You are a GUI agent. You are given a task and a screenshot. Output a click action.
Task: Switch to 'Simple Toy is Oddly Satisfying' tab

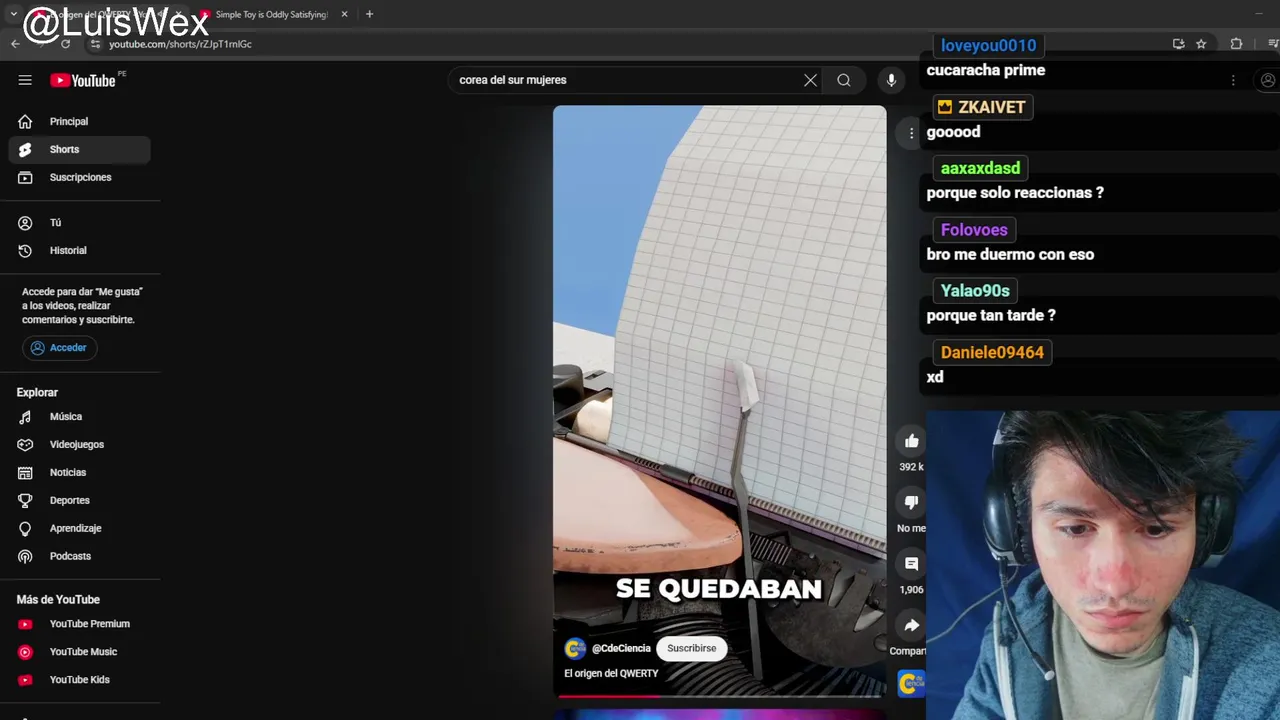271,14
